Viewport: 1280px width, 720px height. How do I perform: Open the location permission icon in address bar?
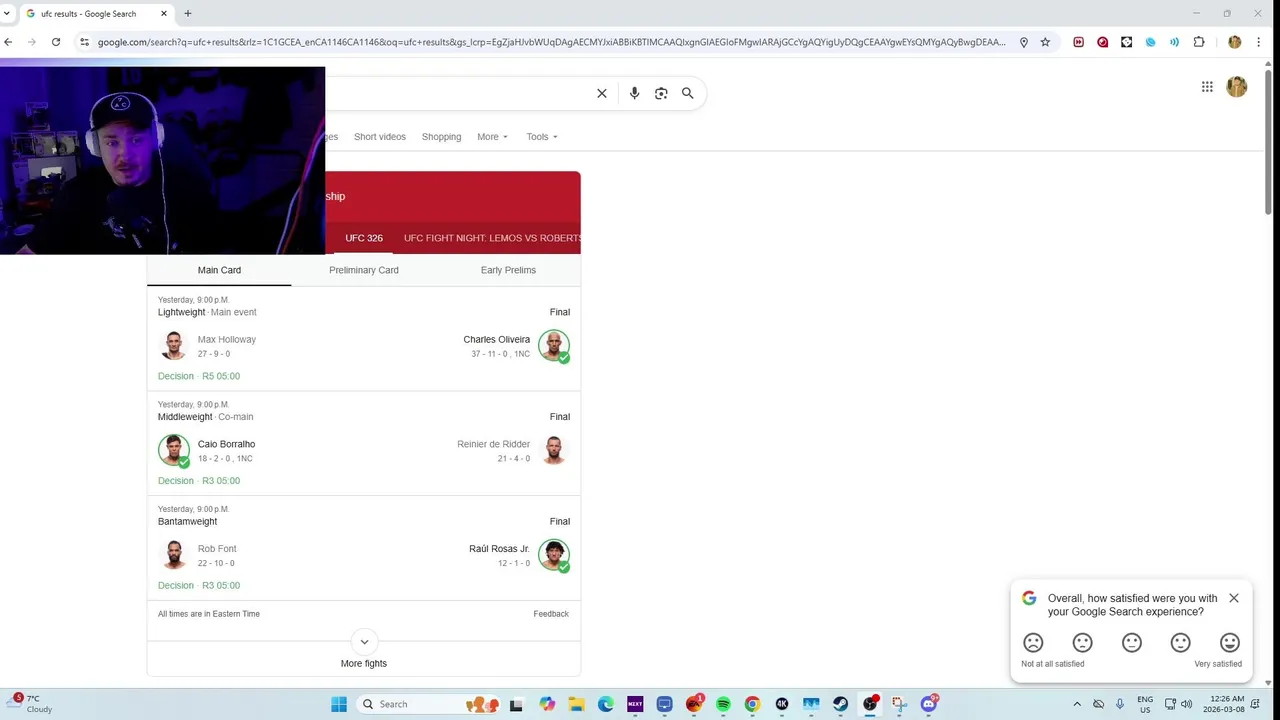click(1024, 42)
